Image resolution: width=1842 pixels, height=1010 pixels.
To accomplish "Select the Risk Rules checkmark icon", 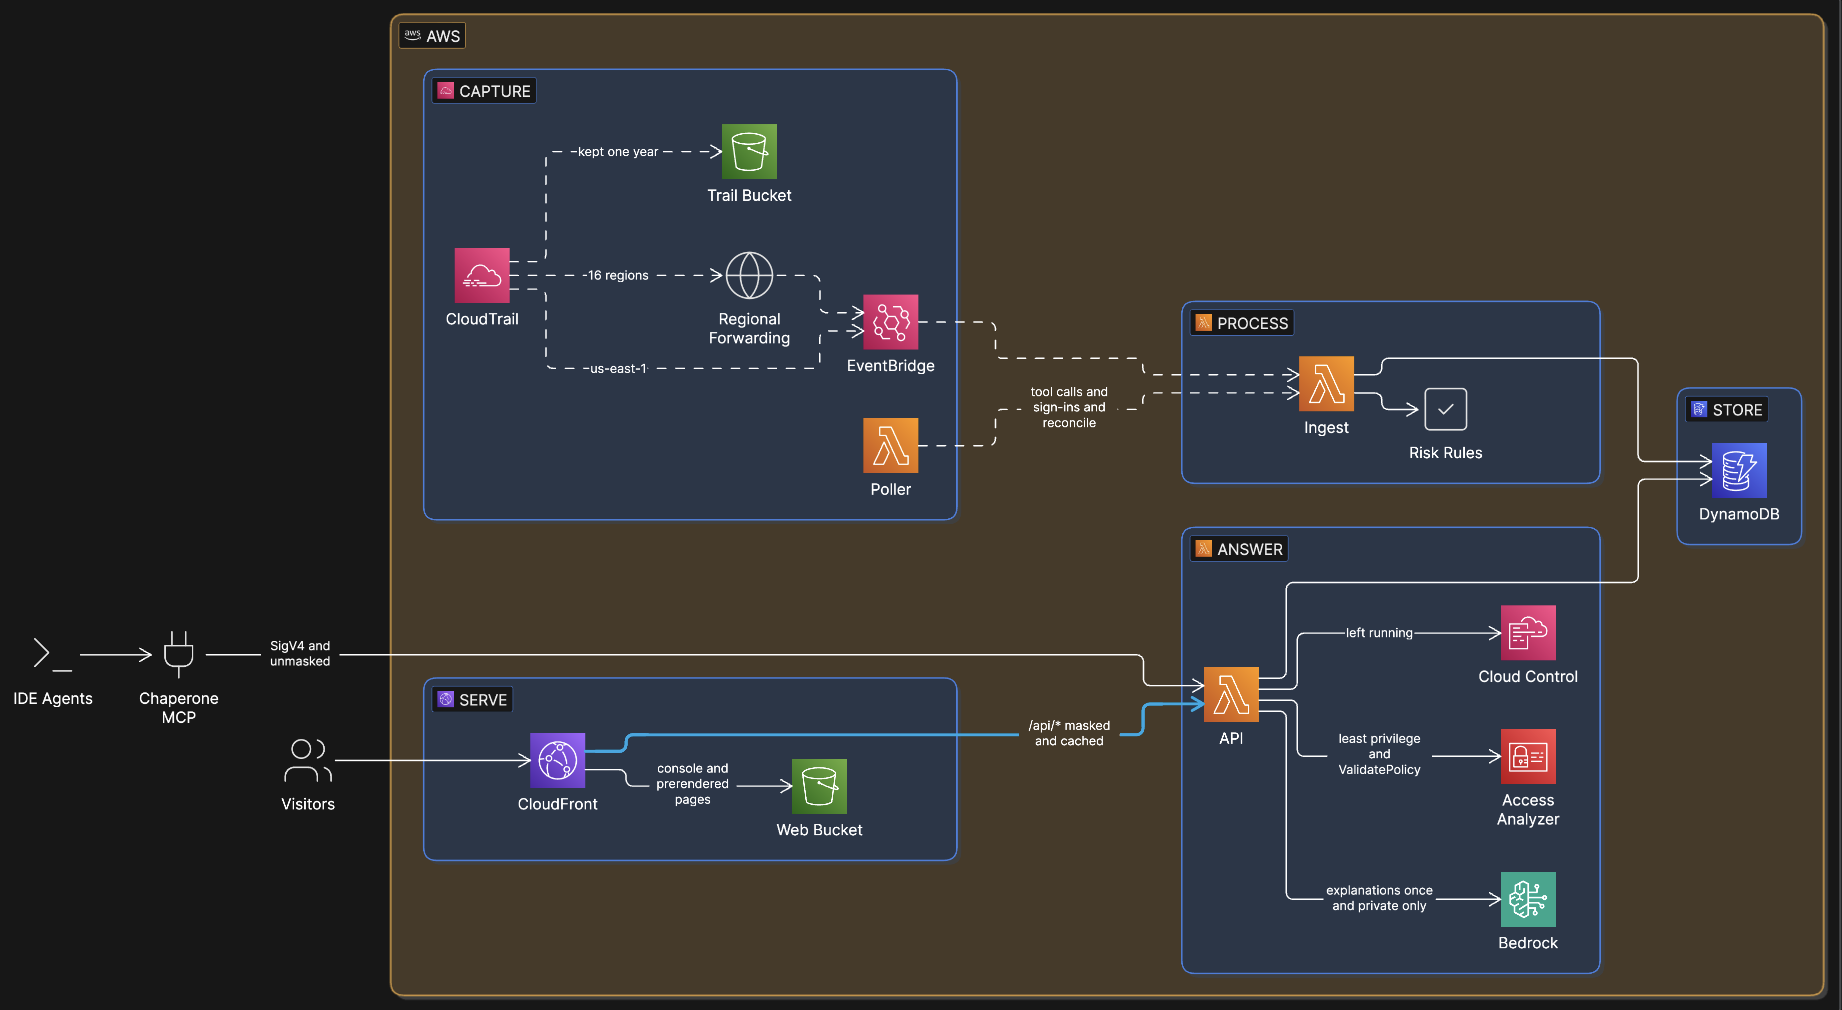I will tap(1445, 409).
